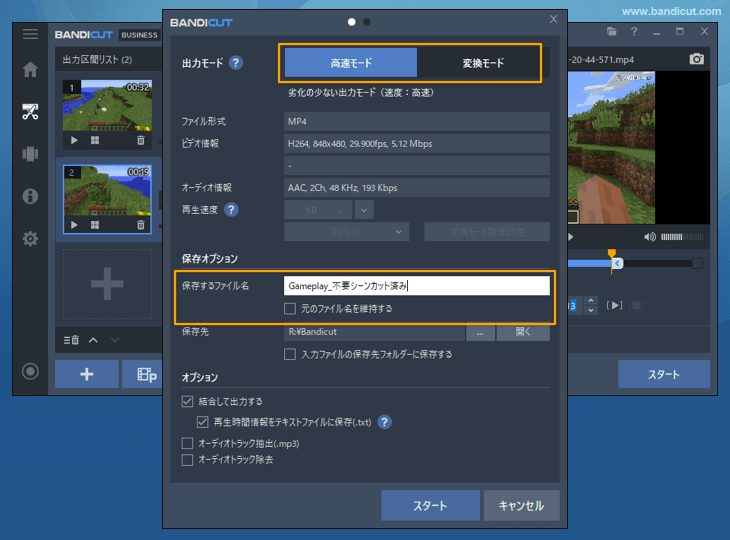
Task: Enable 元のファイル名を維持する checkbox
Action: pyautogui.click(x=290, y=309)
